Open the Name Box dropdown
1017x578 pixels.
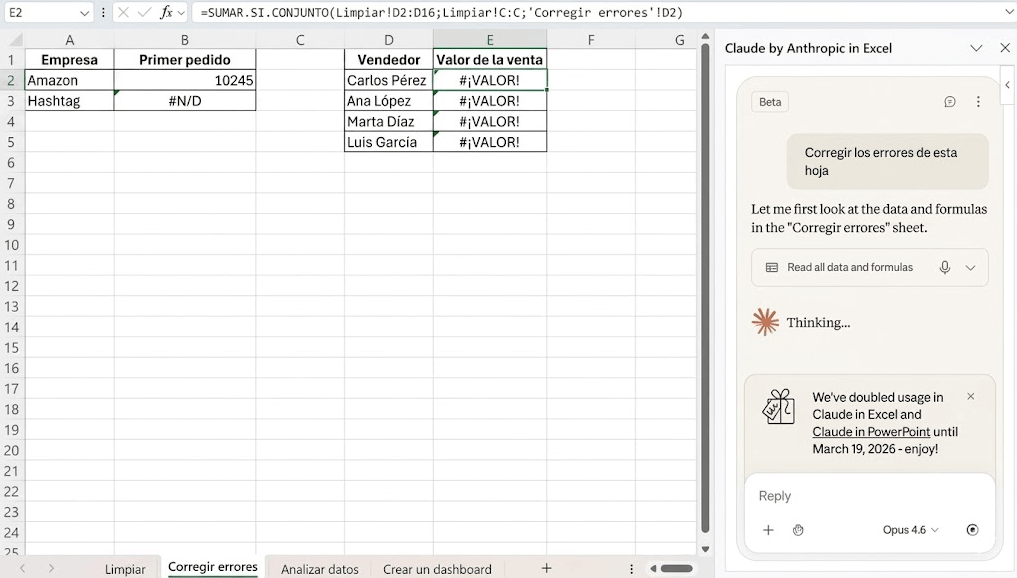pyautogui.click(x=84, y=13)
